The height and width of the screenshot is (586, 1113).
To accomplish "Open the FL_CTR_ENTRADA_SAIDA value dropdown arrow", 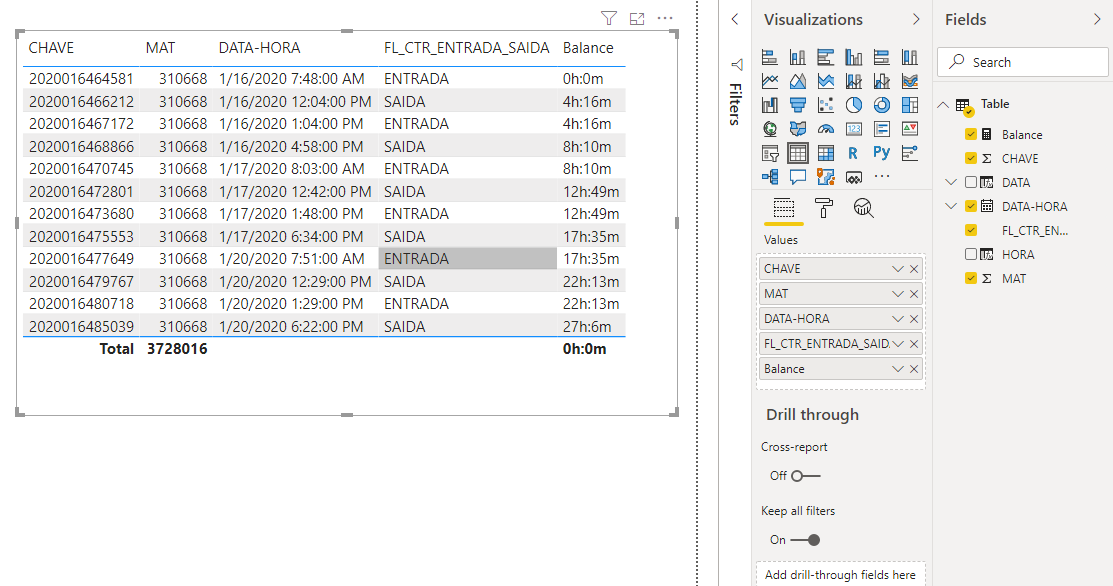I will (x=897, y=344).
